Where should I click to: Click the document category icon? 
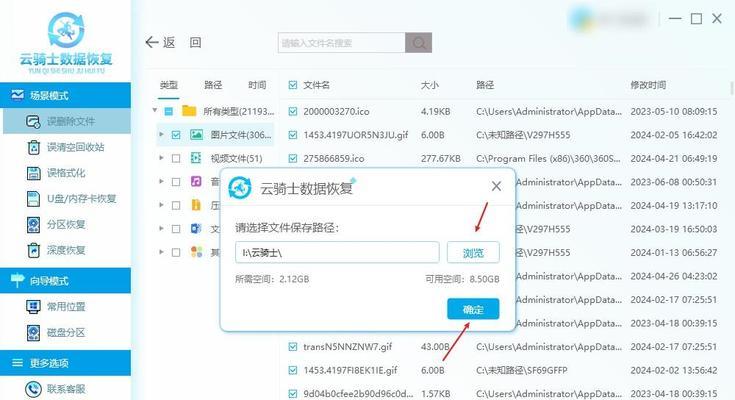(x=196, y=228)
